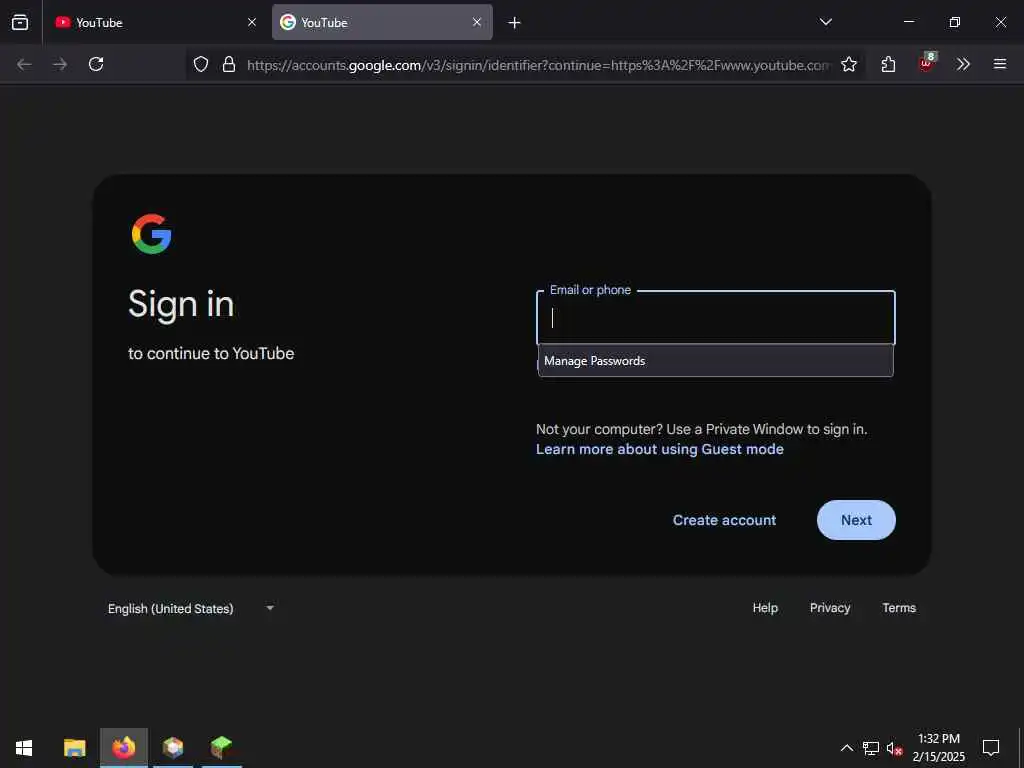Go forward to next page
Viewport: 1024px width, 768px height.
(x=60, y=64)
